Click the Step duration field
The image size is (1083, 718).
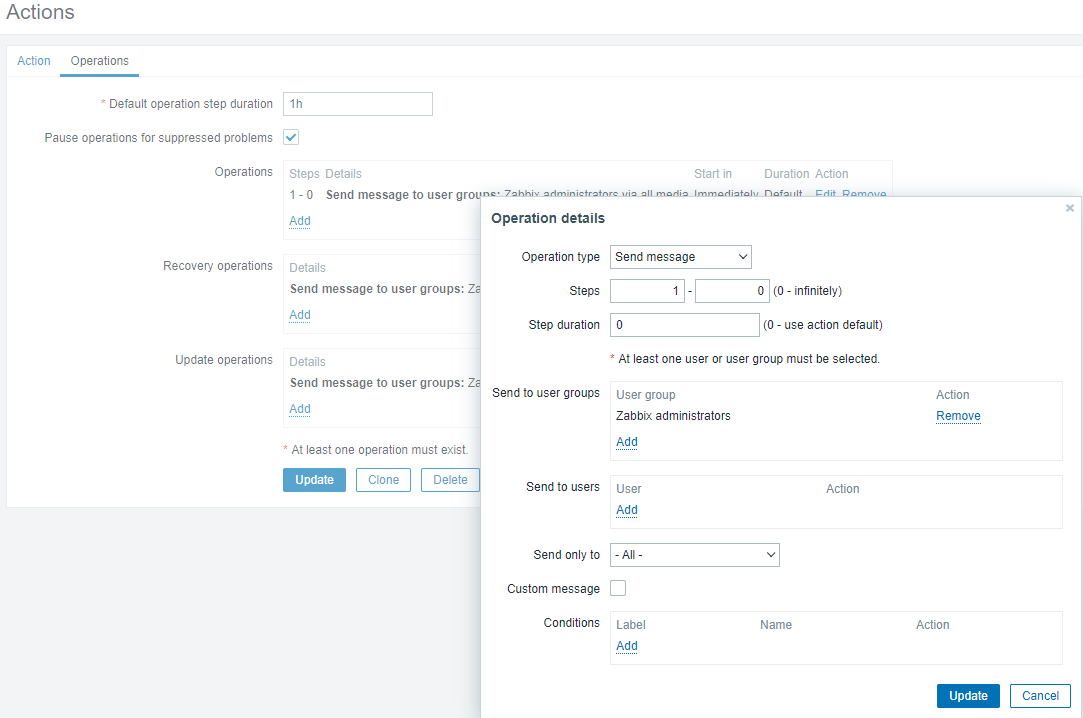coord(684,325)
